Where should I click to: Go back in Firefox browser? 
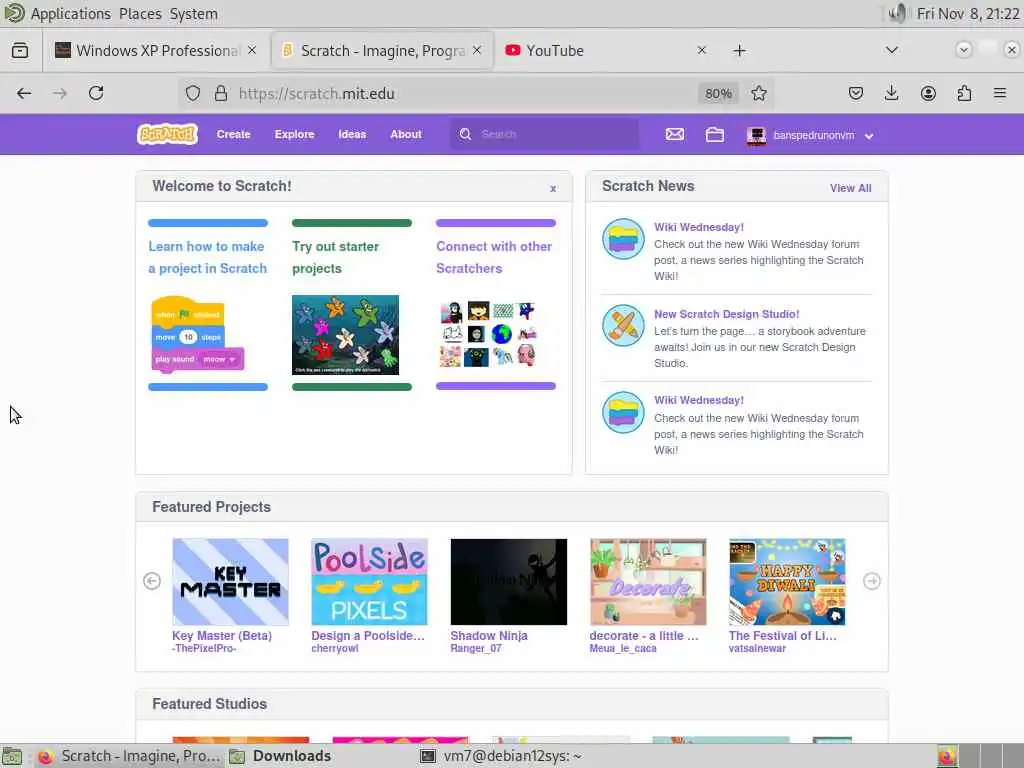(x=24, y=93)
